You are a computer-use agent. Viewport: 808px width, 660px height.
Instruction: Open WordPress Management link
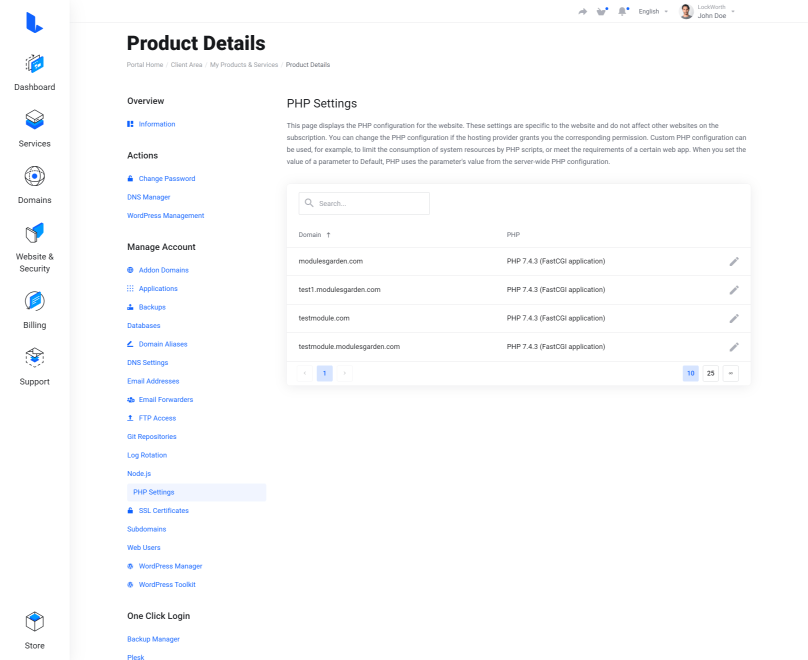pyautogui.click(x=165, y=216)
